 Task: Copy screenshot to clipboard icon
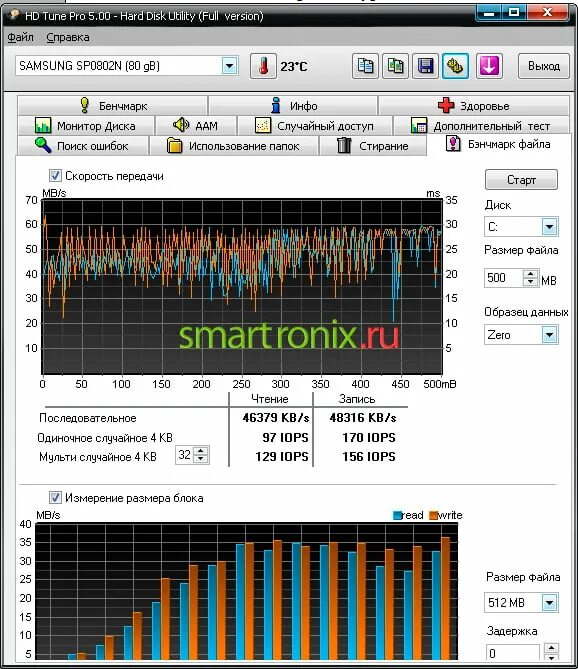tap(395, 66)
